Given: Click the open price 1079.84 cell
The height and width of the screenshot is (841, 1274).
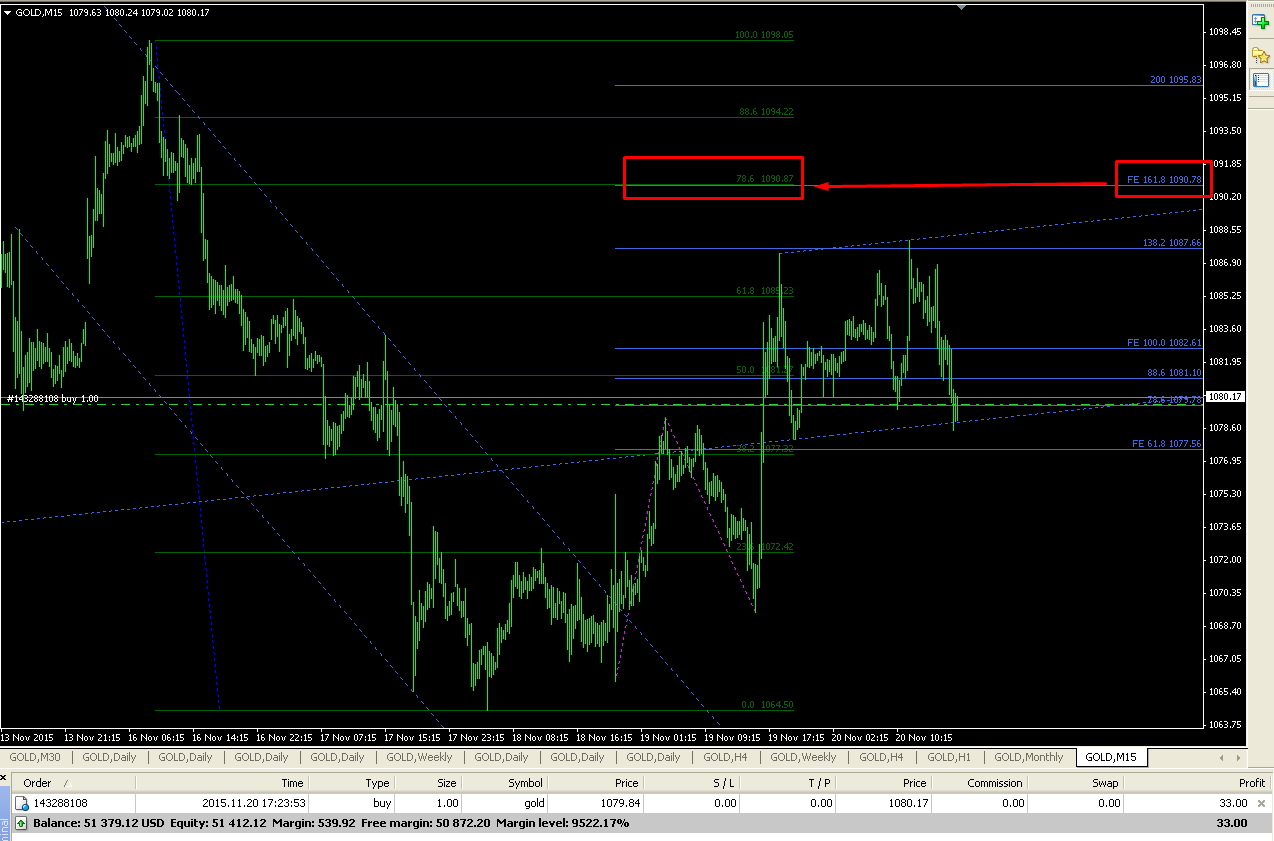Looking at the screenshot, I should coord(619,803).
